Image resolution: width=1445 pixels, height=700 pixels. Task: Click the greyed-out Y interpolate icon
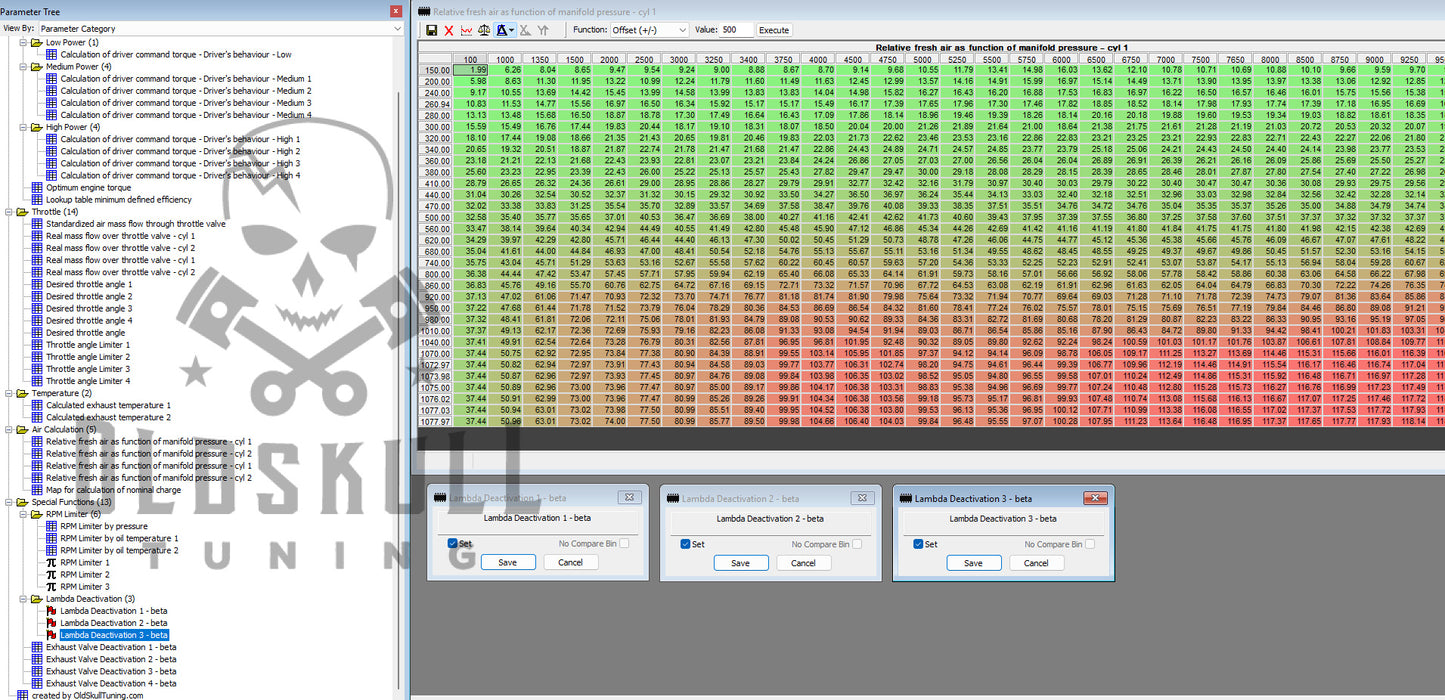pyautogui.click(x=543, y=30)
